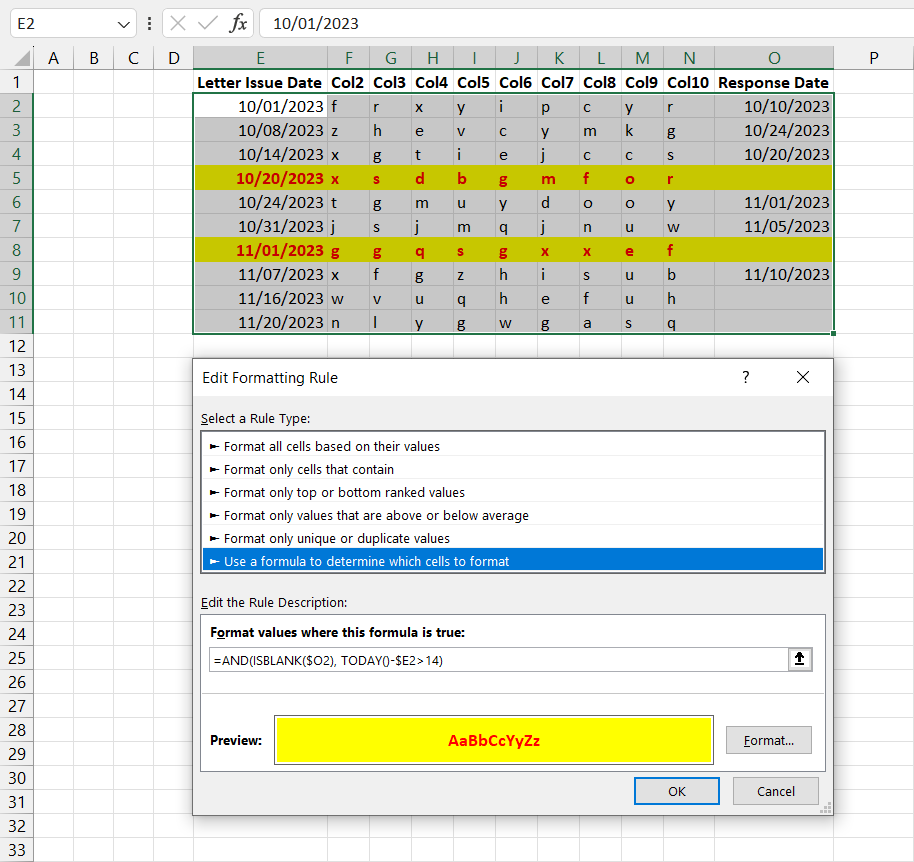Click the formula bar Enter checkmark icon
The width and height of the screenshot is (914, 862).
coord(208,23)
